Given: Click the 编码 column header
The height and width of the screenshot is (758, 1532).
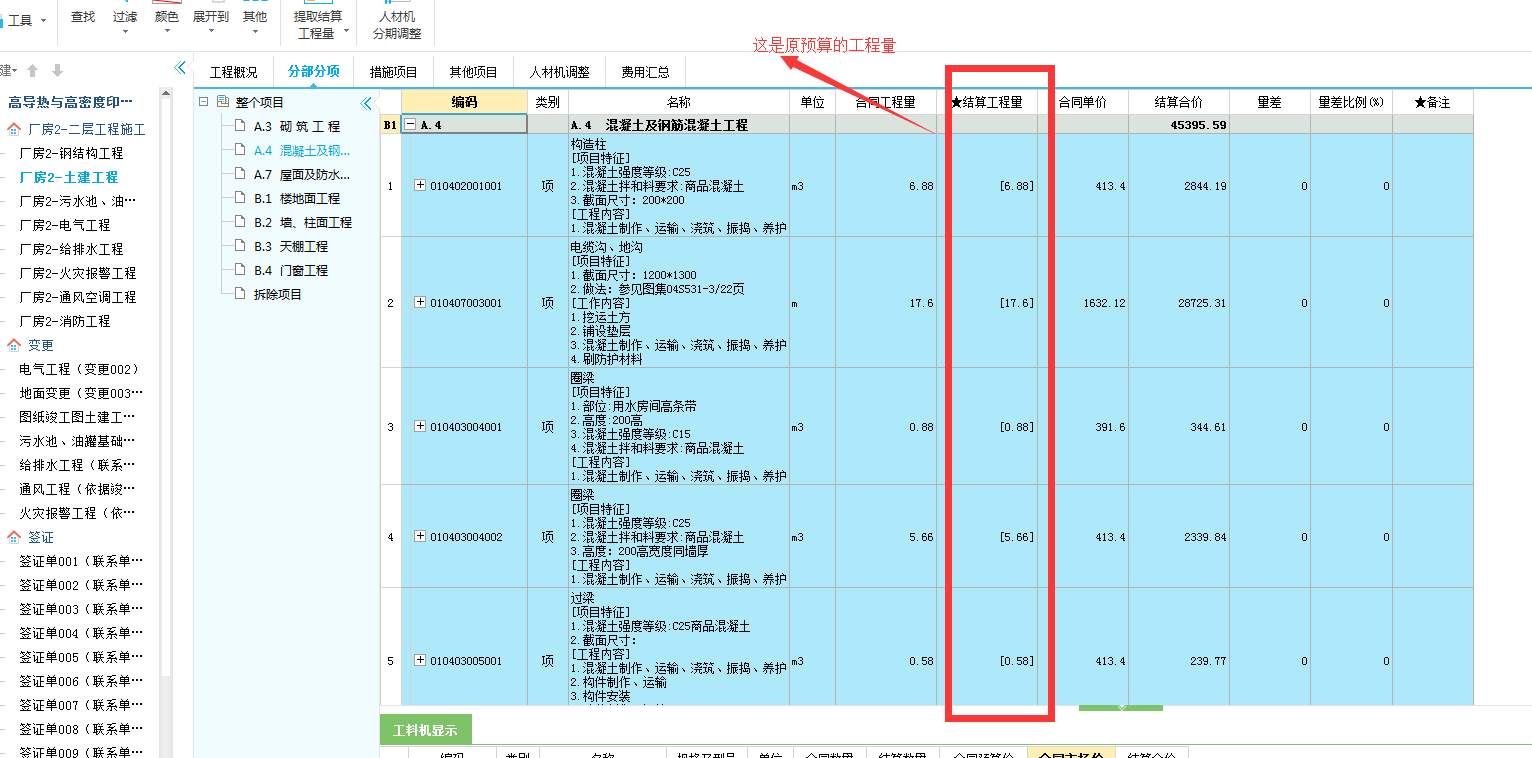Looking at the screenshot, I should tap(464, 102).
